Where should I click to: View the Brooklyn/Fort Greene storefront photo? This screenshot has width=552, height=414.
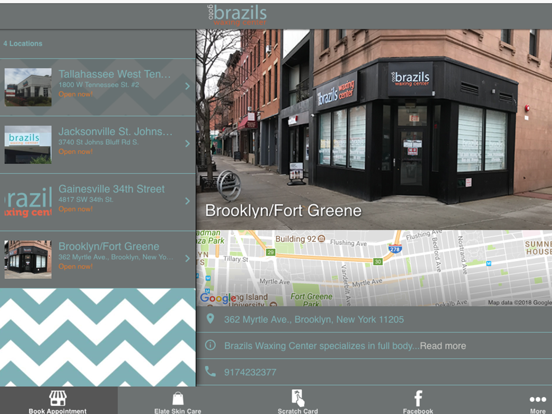[x=374, y=129]
